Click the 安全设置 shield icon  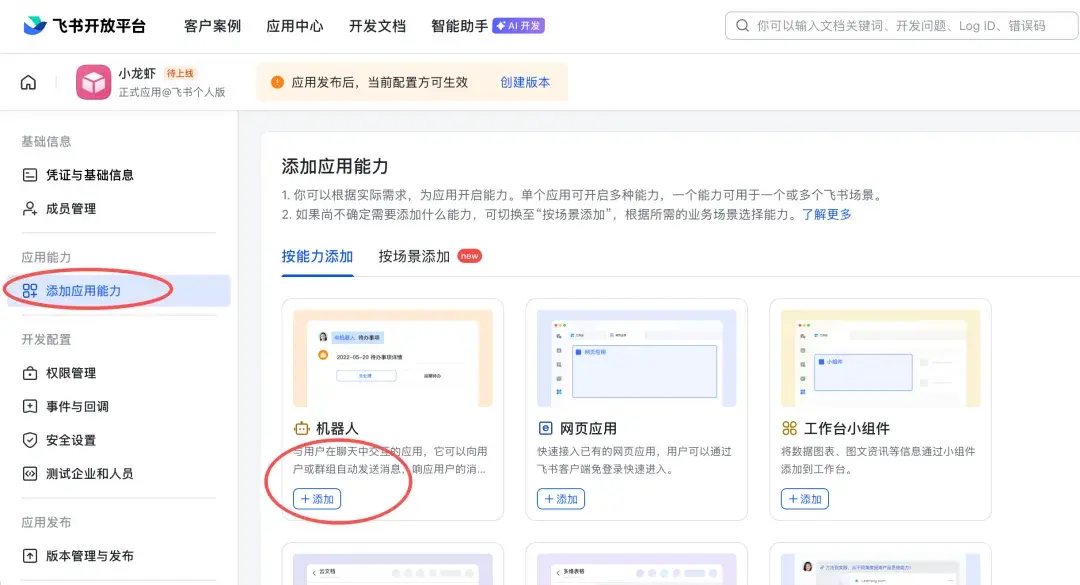tap(30, 440)
